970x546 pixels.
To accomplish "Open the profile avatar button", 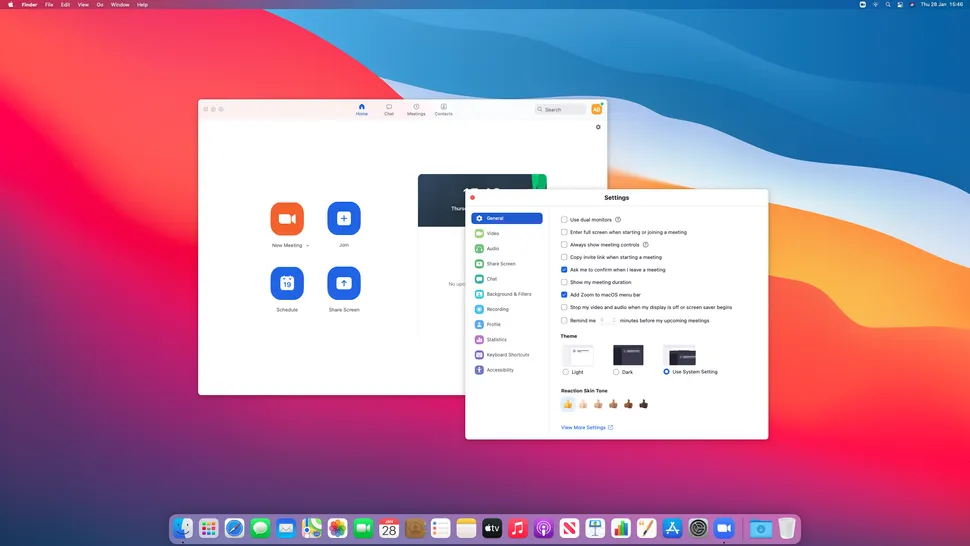I will [597, 109].
